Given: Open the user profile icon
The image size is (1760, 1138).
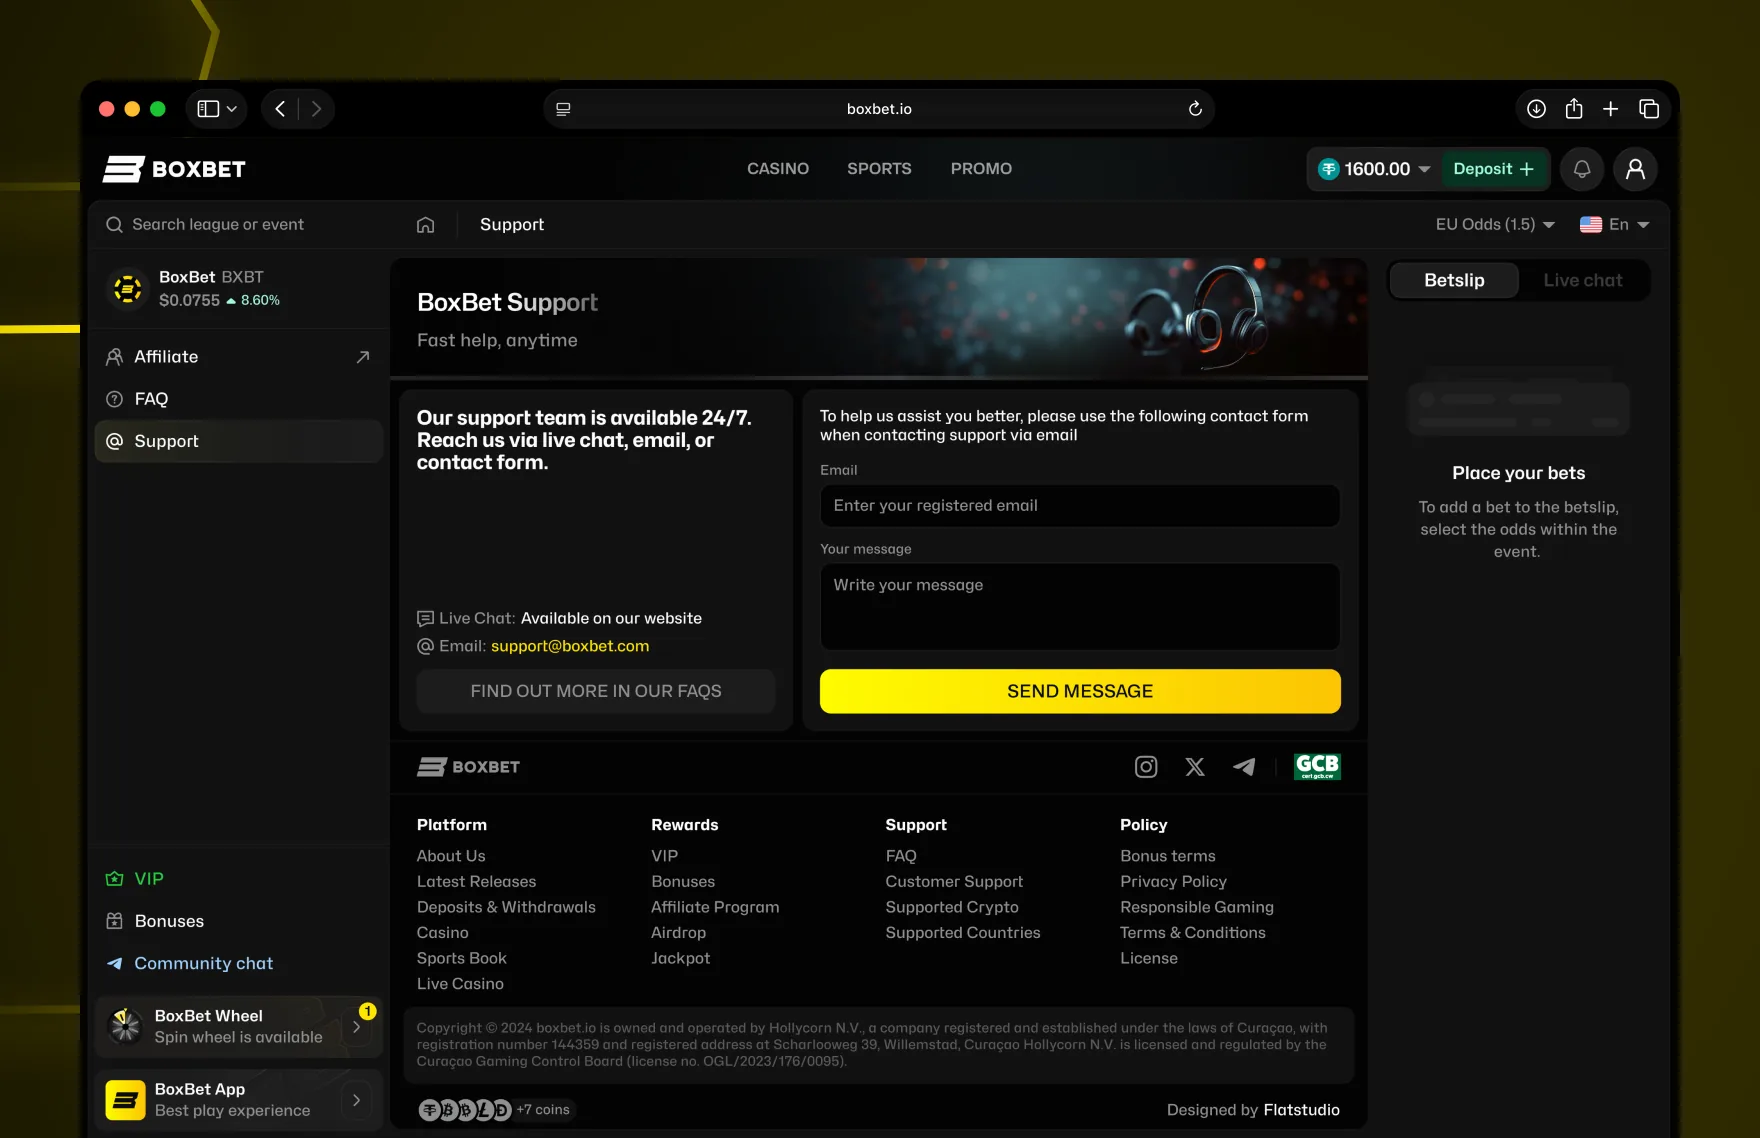Looking at the screenshot, I should 1635,169.
